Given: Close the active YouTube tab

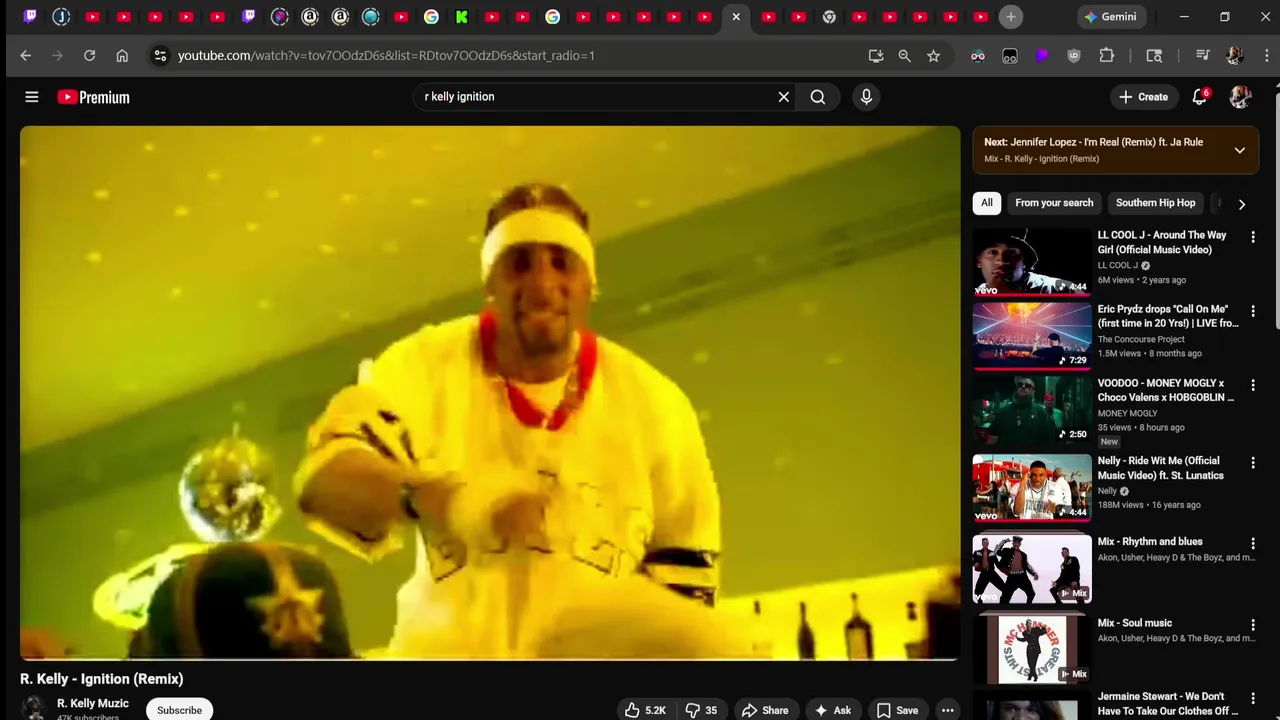Looking at the screenshot, I should tap(736, 17).
